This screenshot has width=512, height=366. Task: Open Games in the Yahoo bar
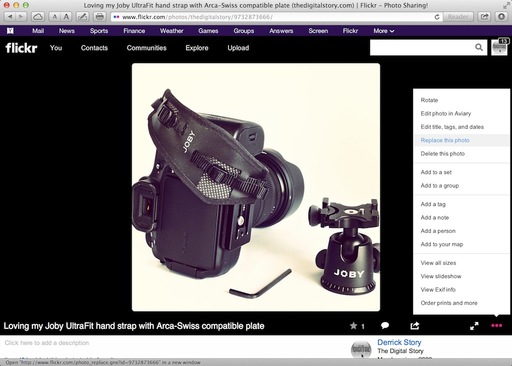(x=208, y=31)
